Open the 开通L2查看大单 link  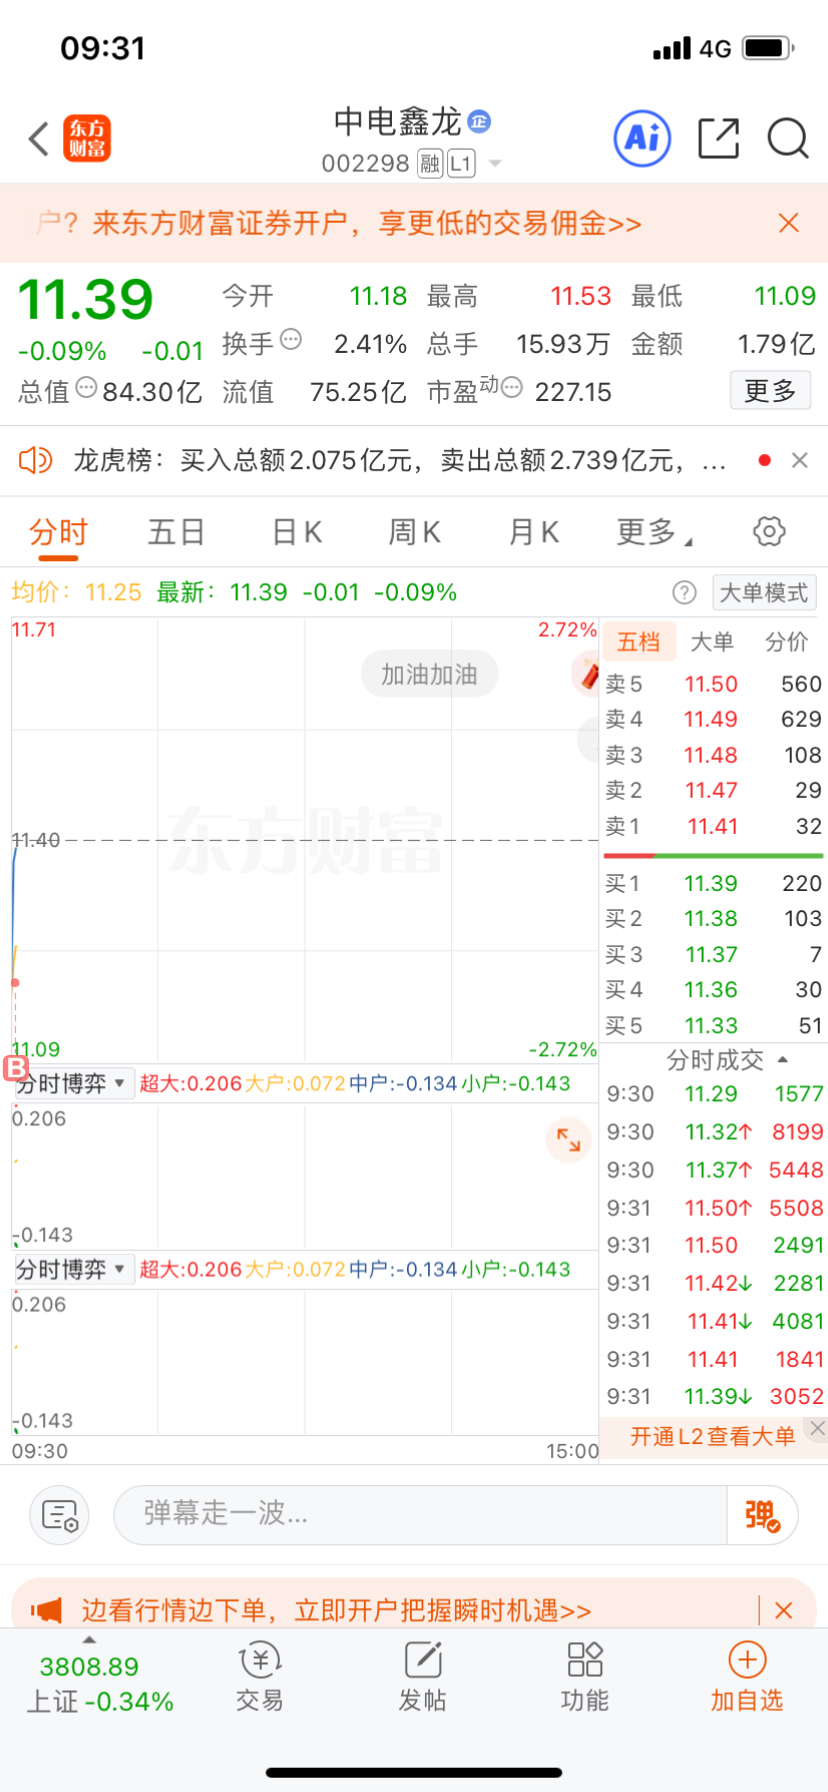pyautogui.click(x=712, y=1437)
